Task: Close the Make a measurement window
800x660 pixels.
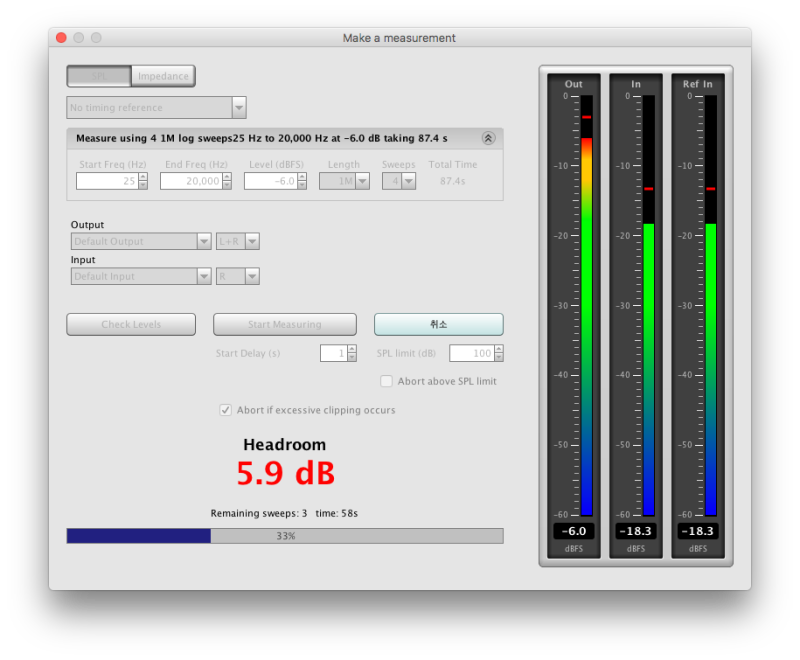Action: click(61, 38)
